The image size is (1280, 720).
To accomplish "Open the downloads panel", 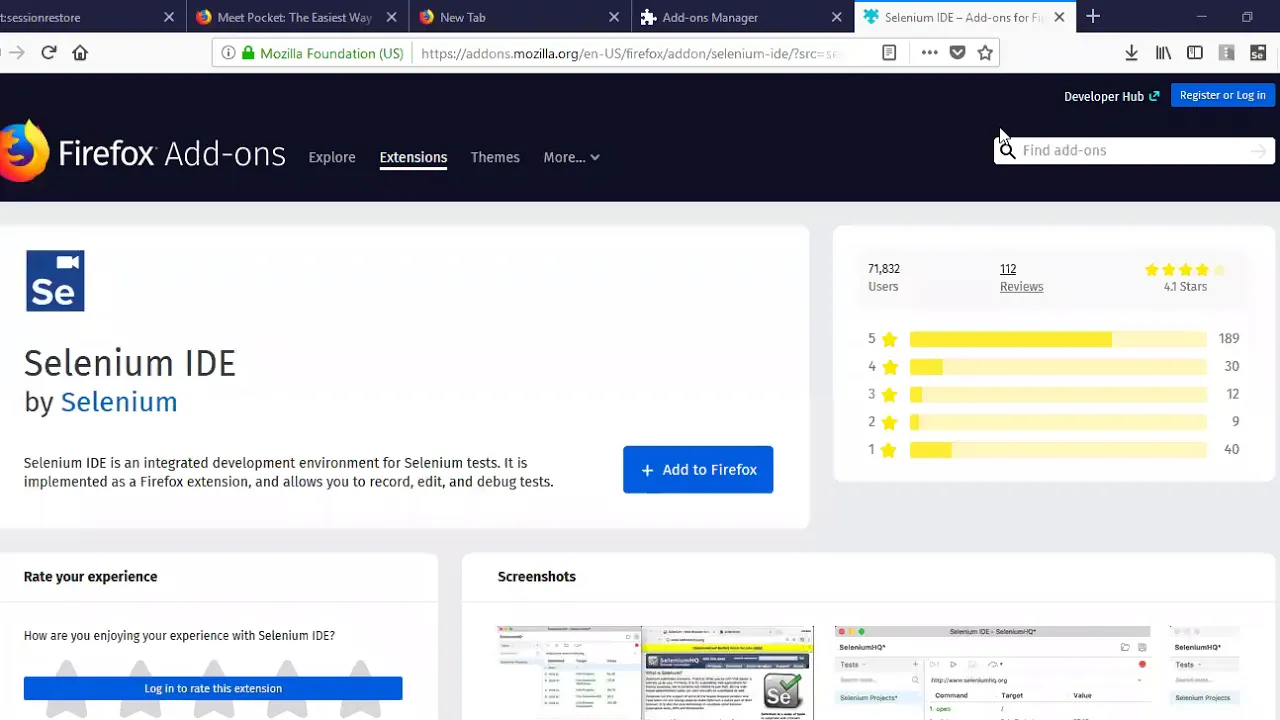I will pos(1131,53).
